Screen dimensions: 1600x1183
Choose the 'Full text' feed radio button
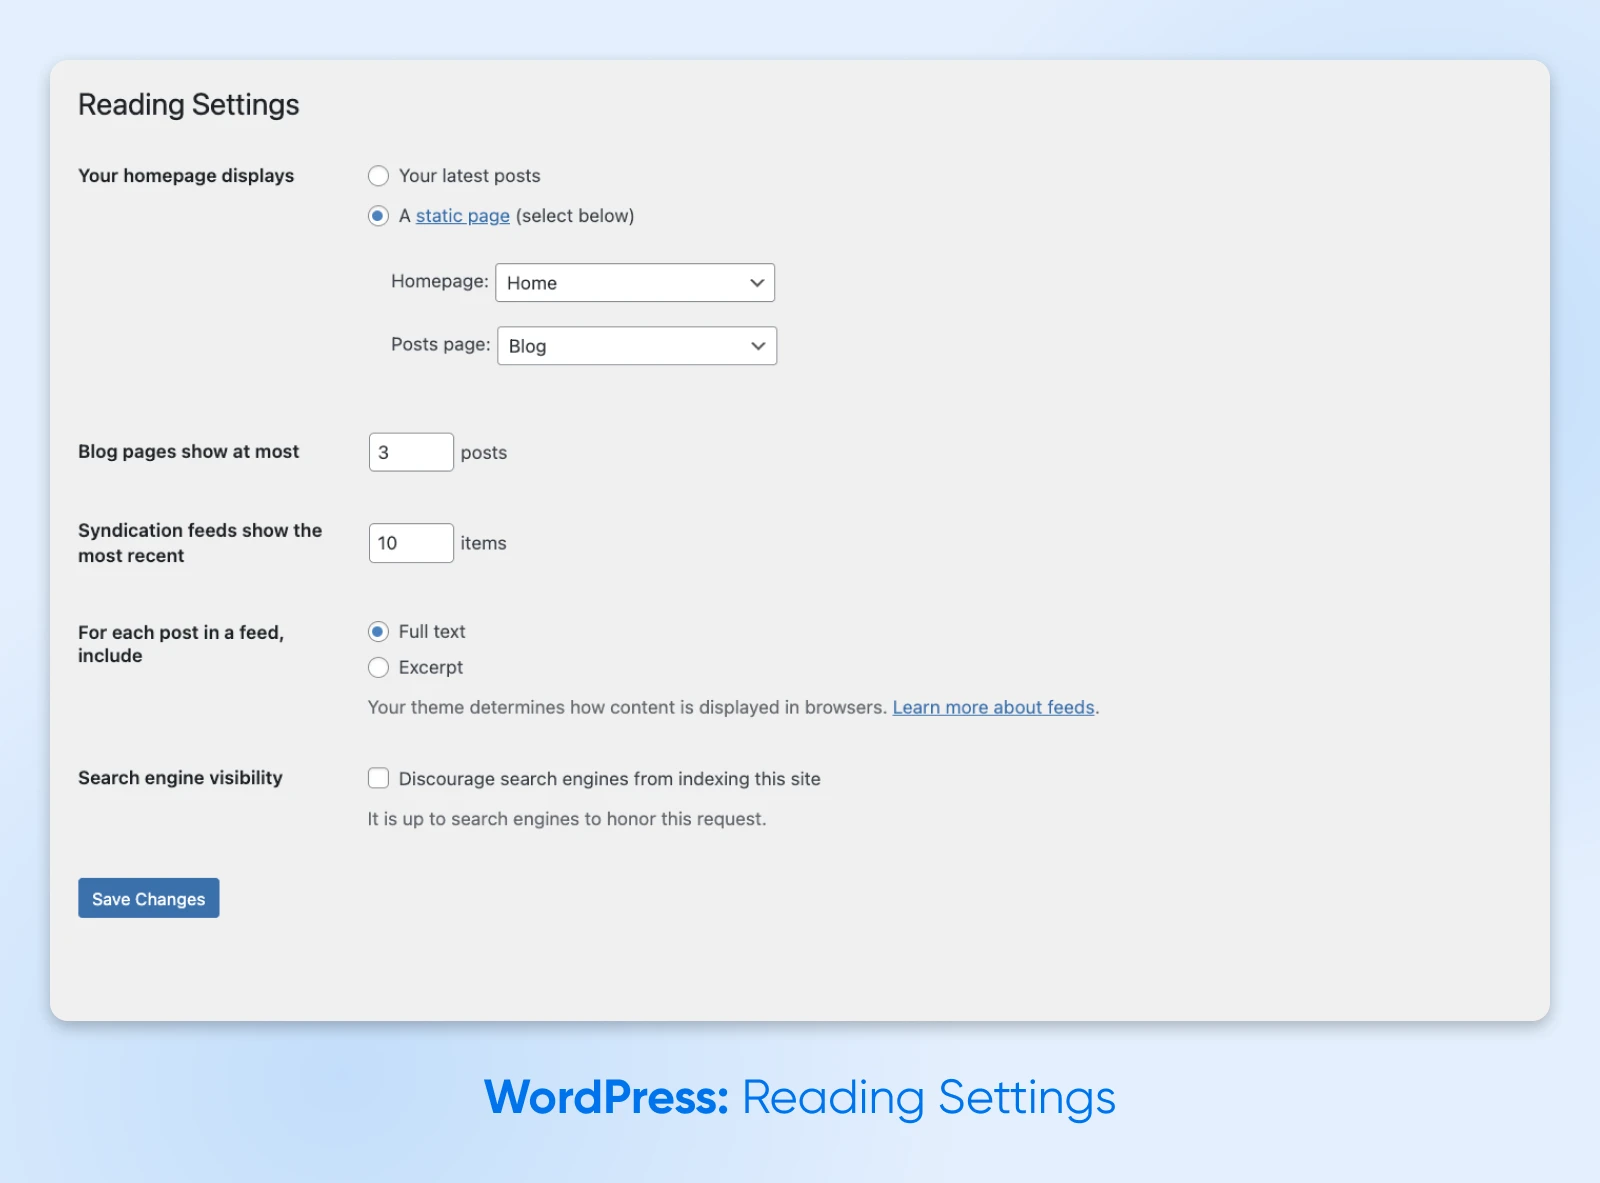(378, 632)
